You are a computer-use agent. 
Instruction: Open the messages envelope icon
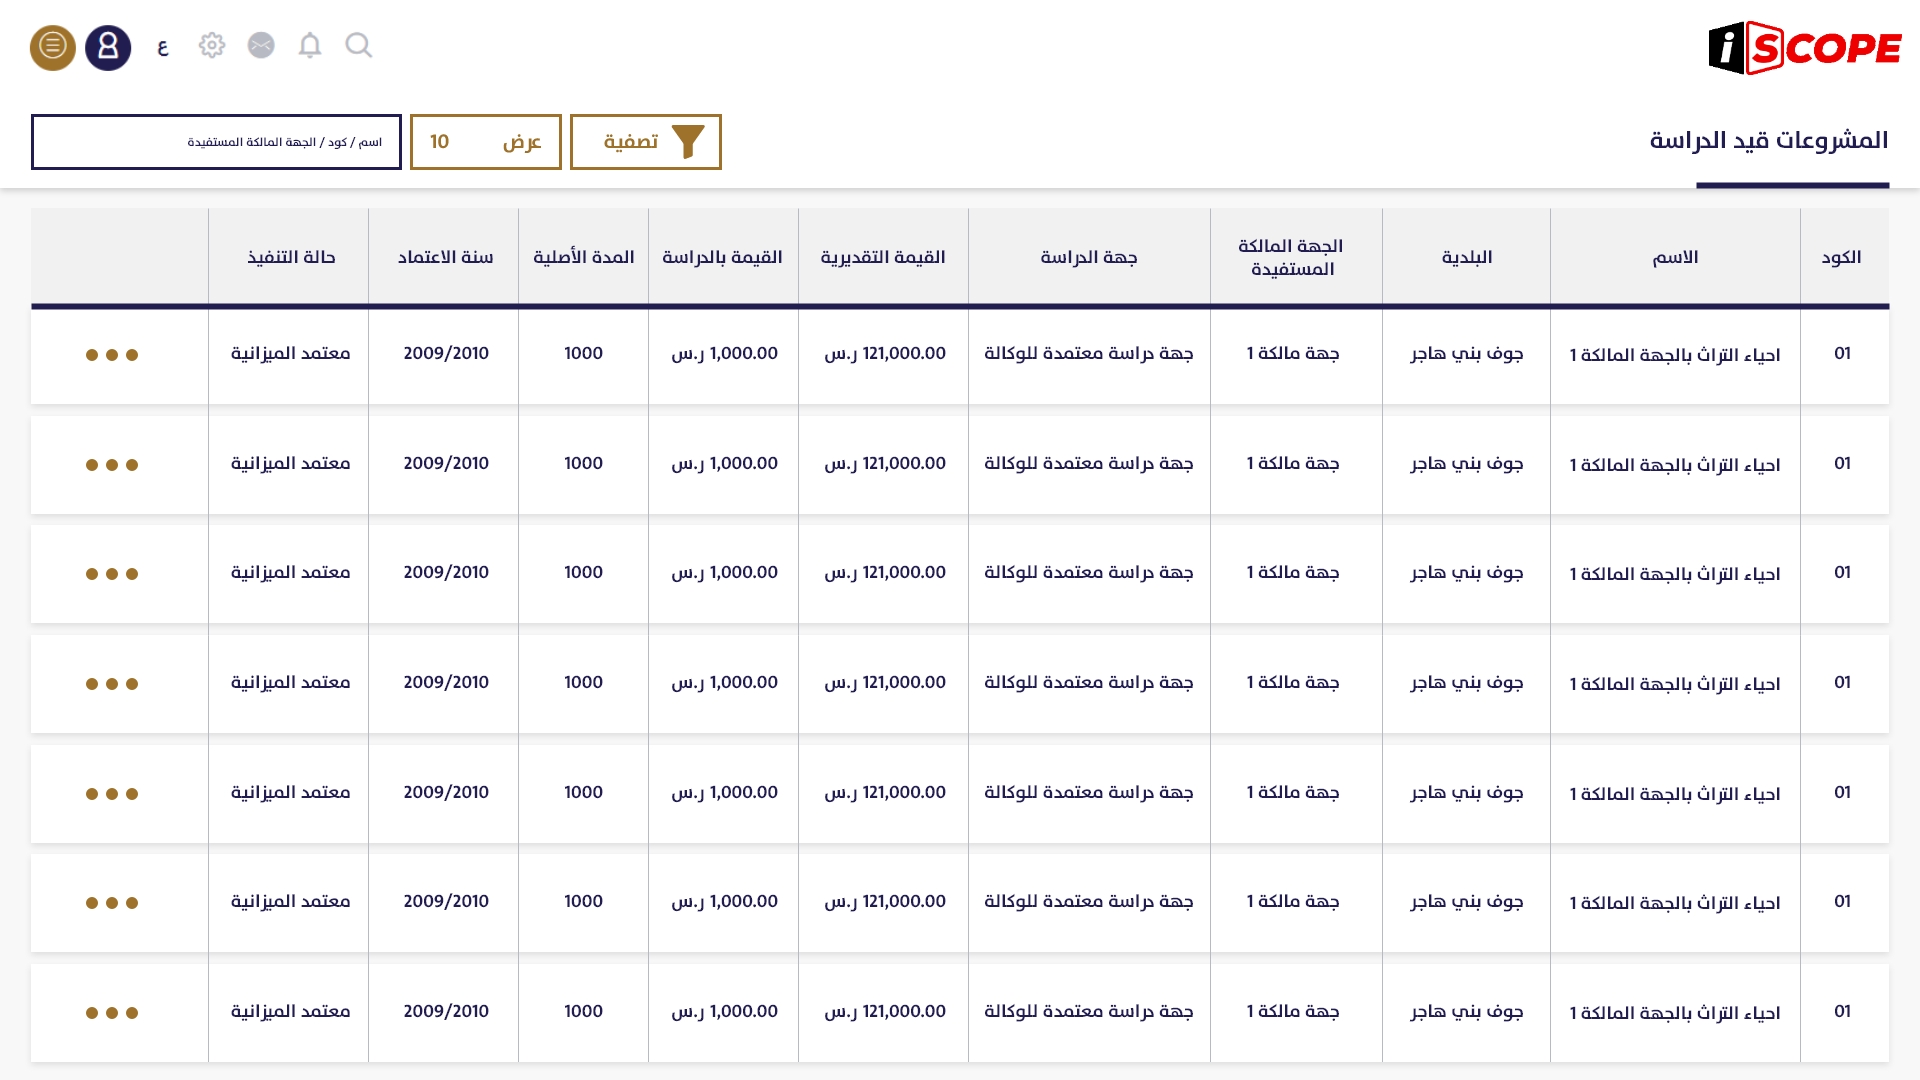click(261, 46)
